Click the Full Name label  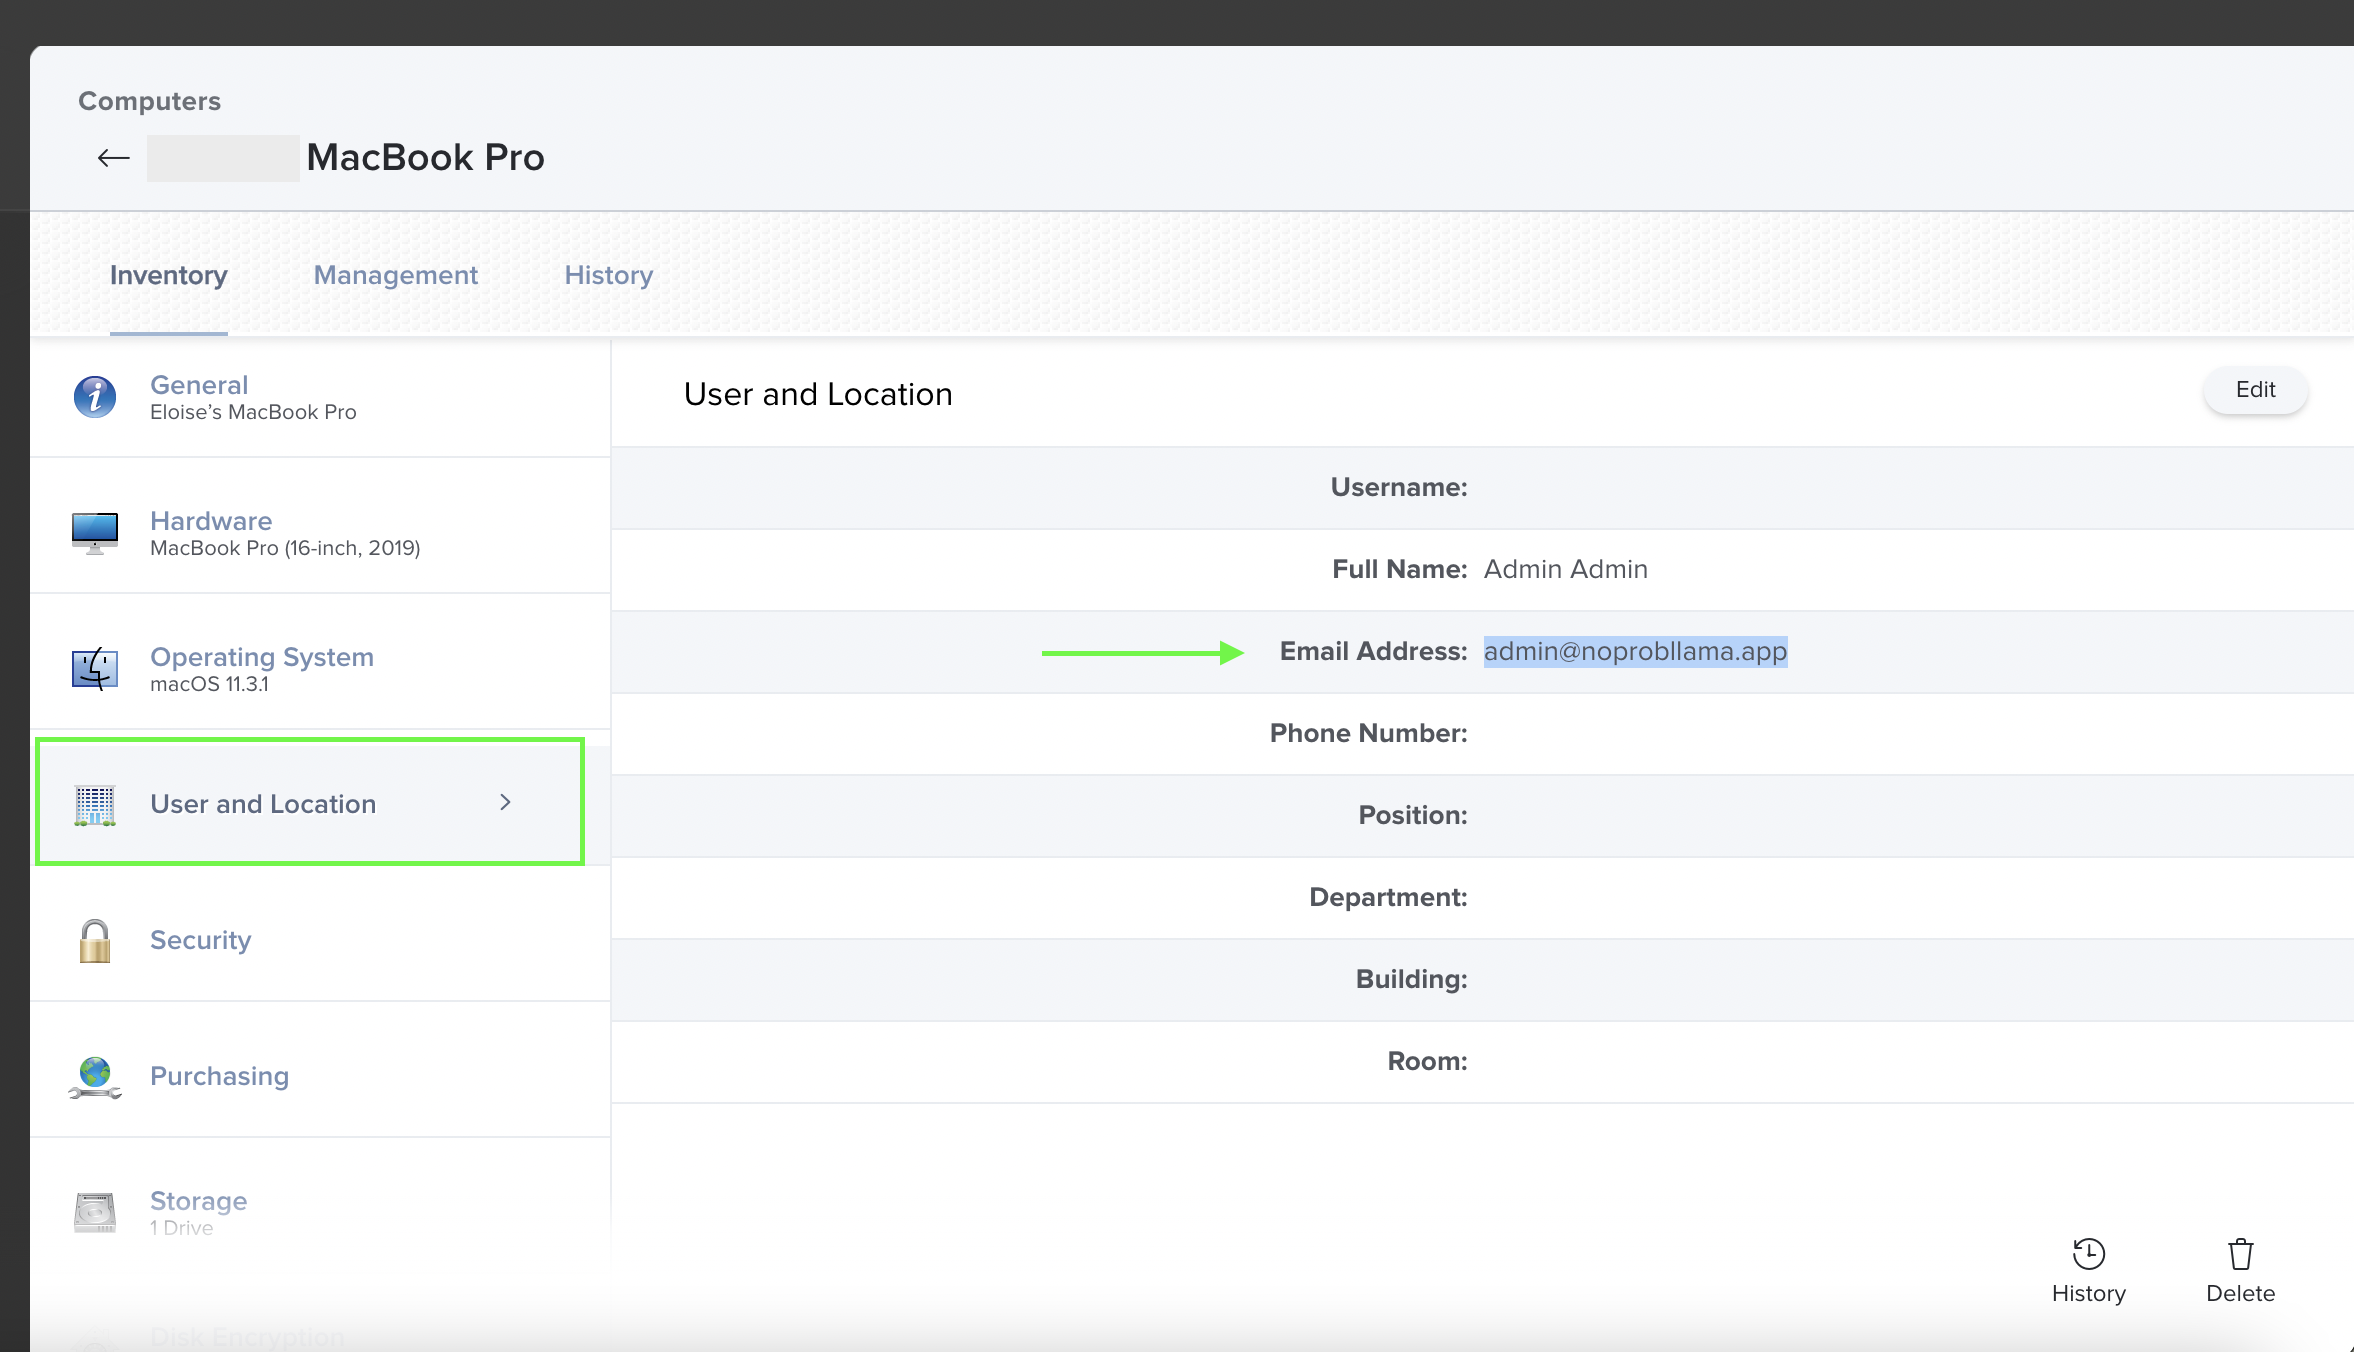1399,569
